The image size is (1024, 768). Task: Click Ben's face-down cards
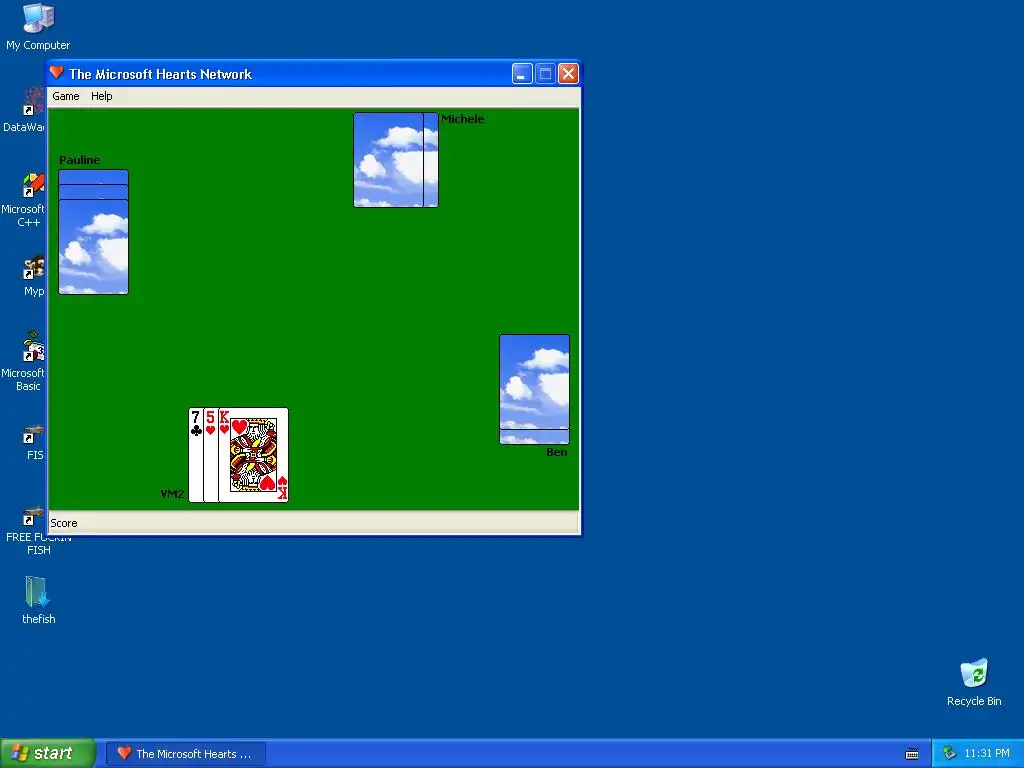point(534,389)
